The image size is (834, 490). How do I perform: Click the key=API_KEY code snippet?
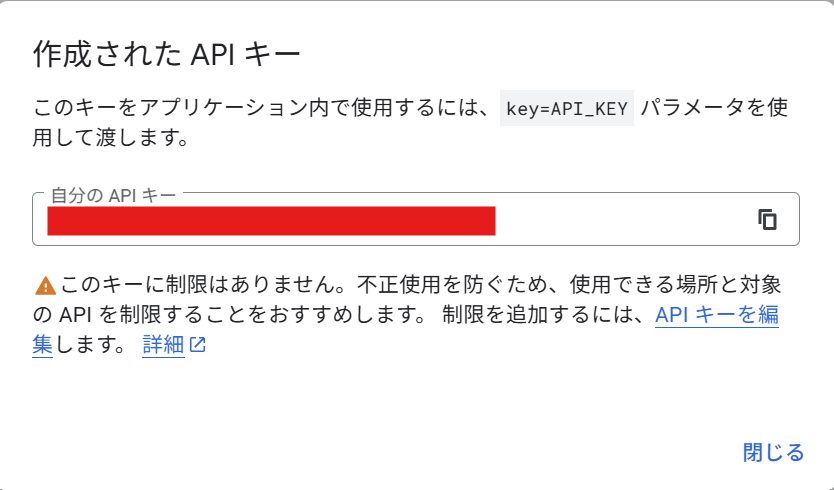(x=567, y=109)
